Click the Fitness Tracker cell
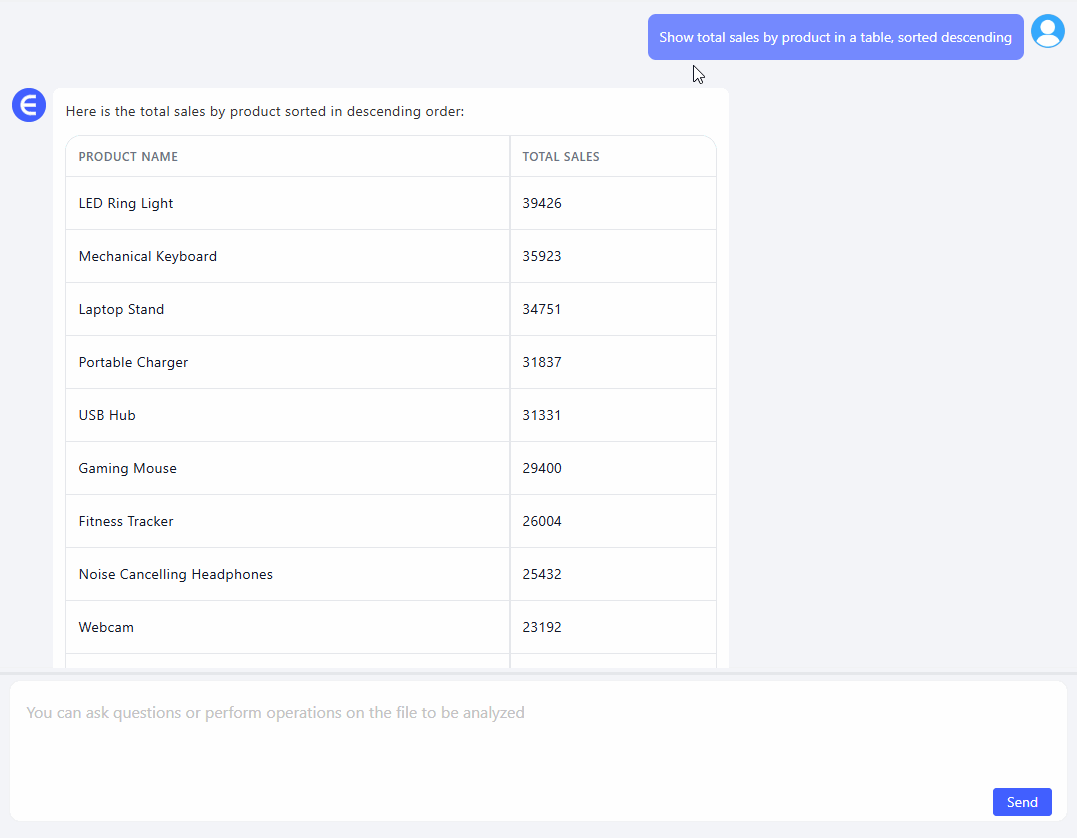The height and width of the screenshot is (838, 1077). (x=126, y=521)
